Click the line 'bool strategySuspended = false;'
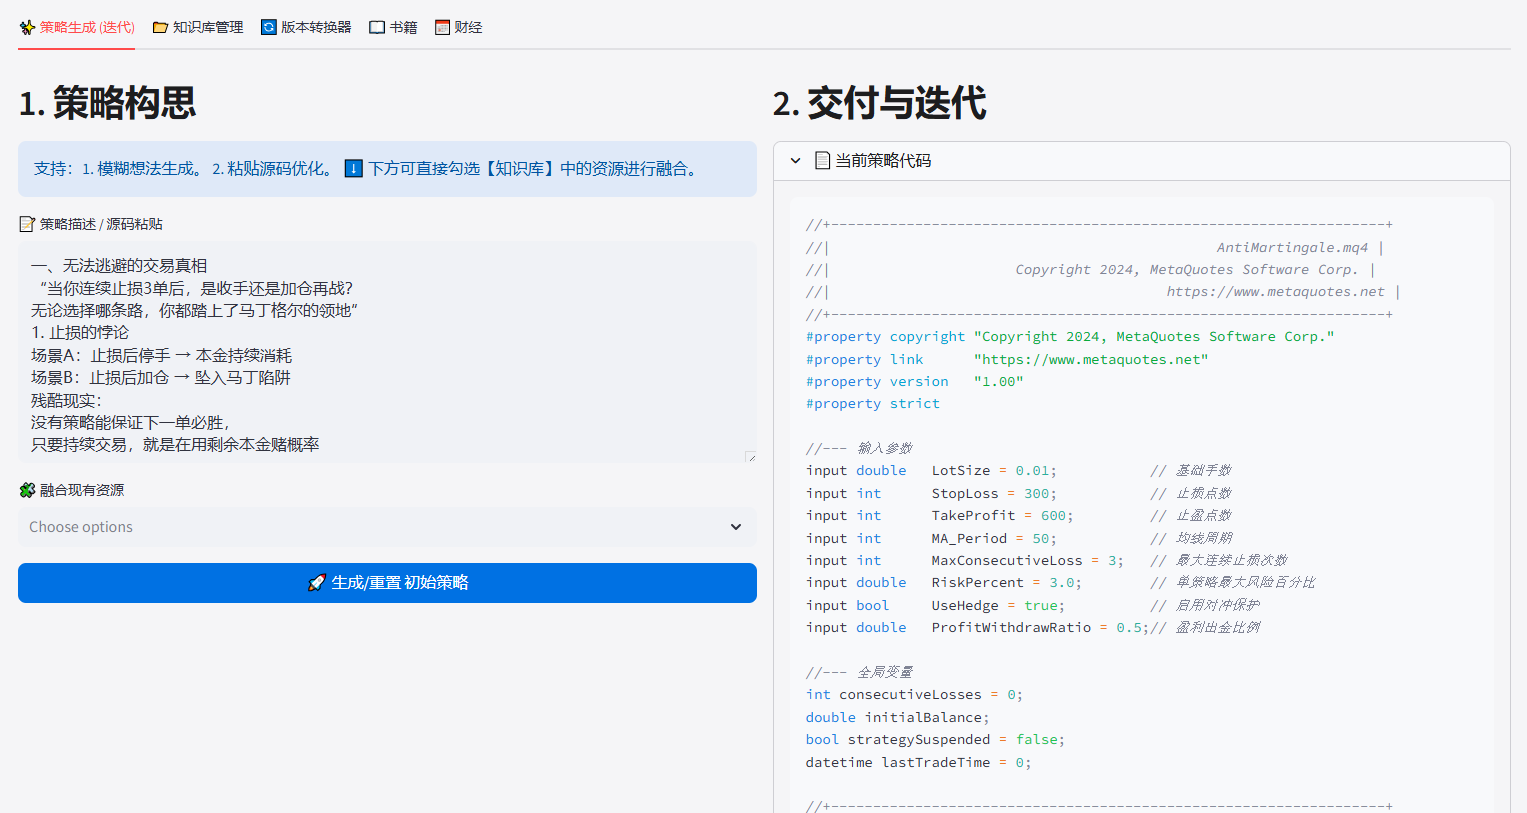 pyautogui.click(x=935, y=740)
